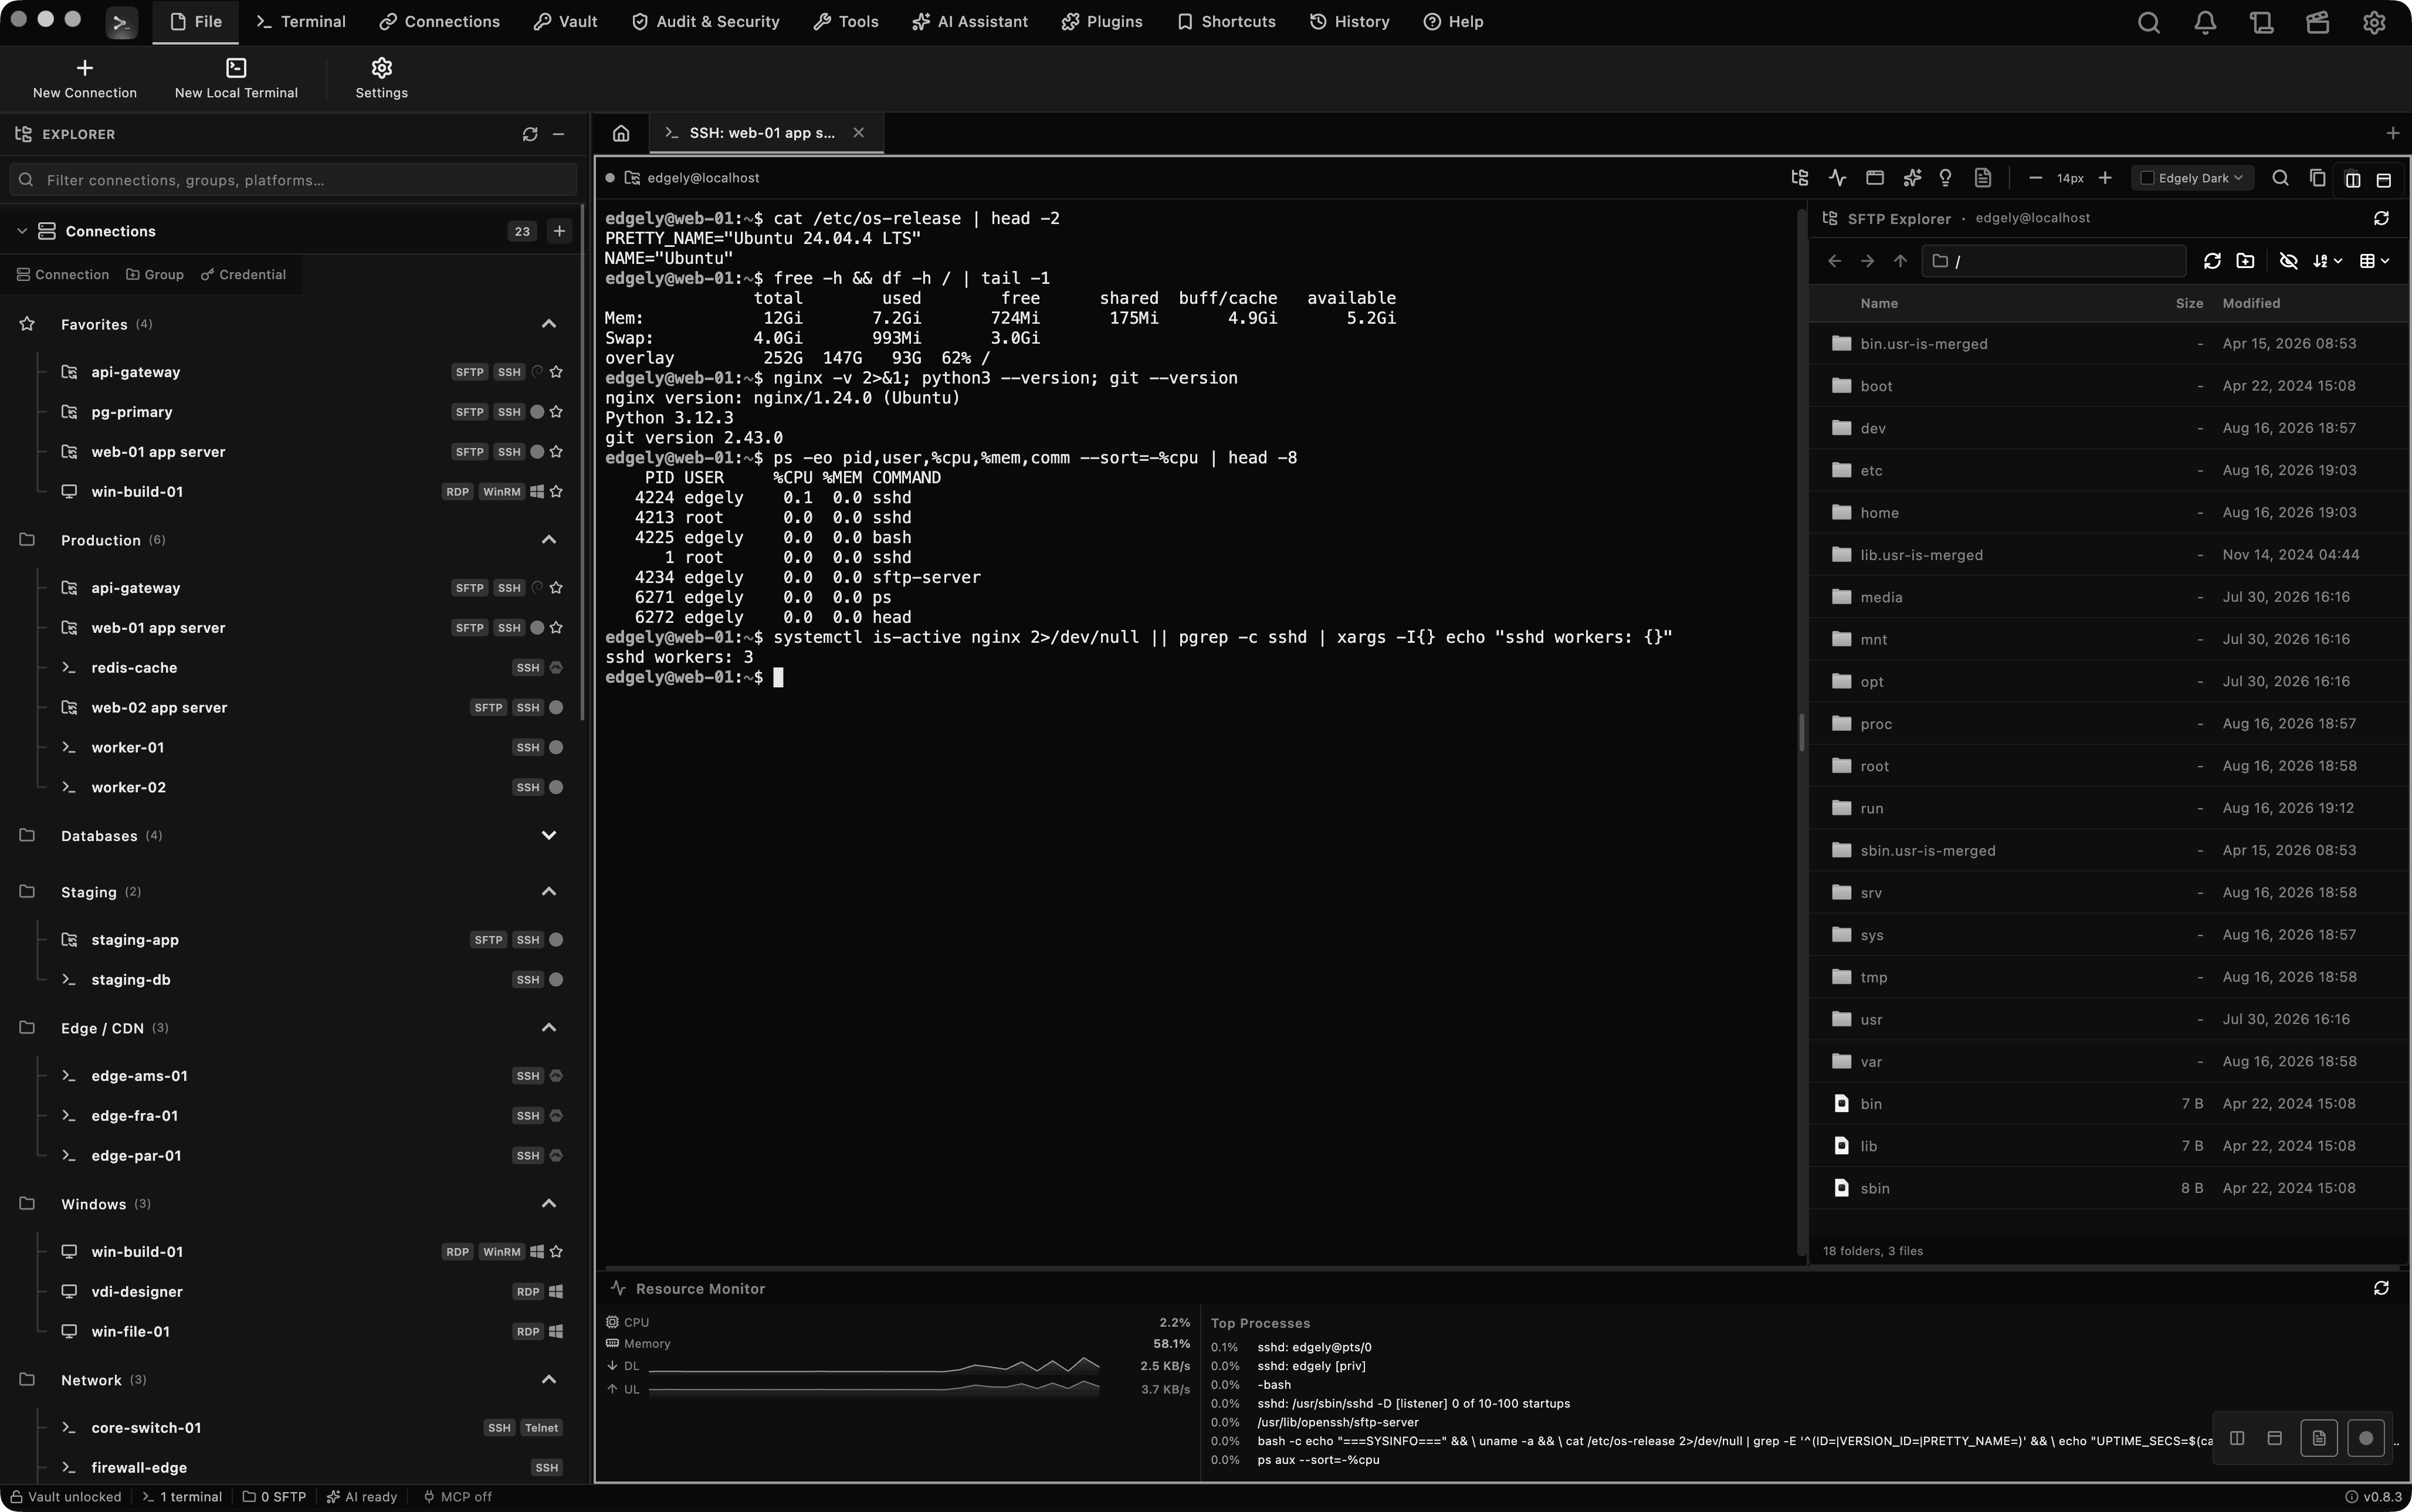2412x1512 pixels.
Task: Click MCP off status bar entry
Action: coord(458,1497)
